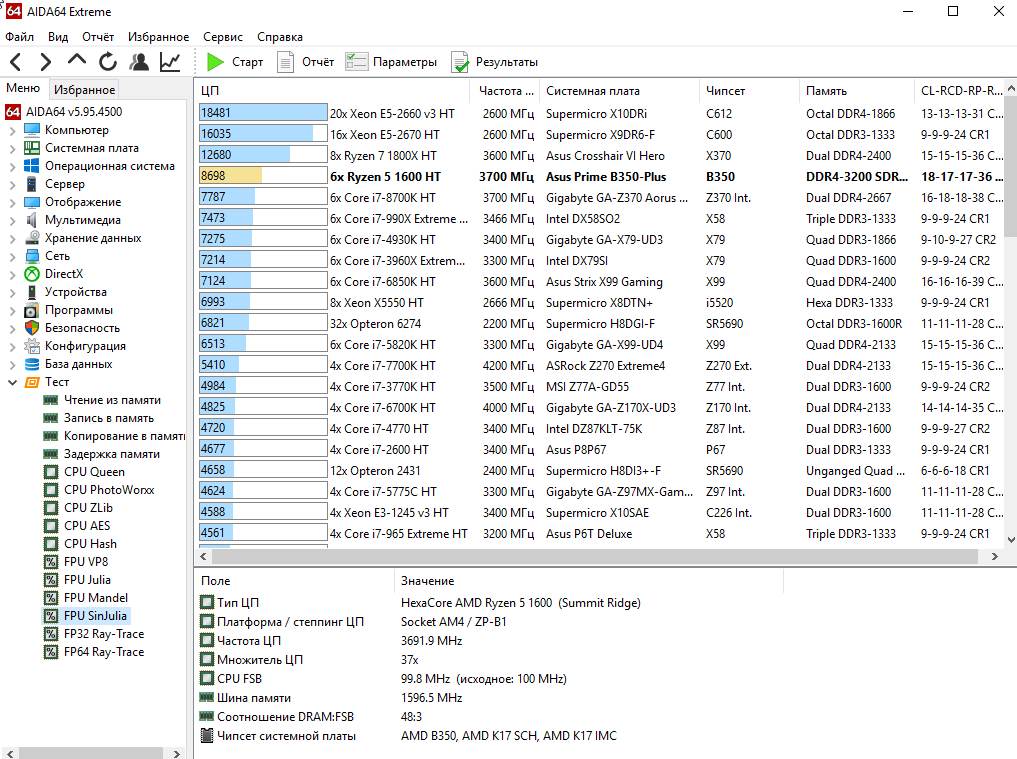Viewport: 1017px width, 759px height.
Task: Expand the Системная плата tree node
Action: coord(12,149)
